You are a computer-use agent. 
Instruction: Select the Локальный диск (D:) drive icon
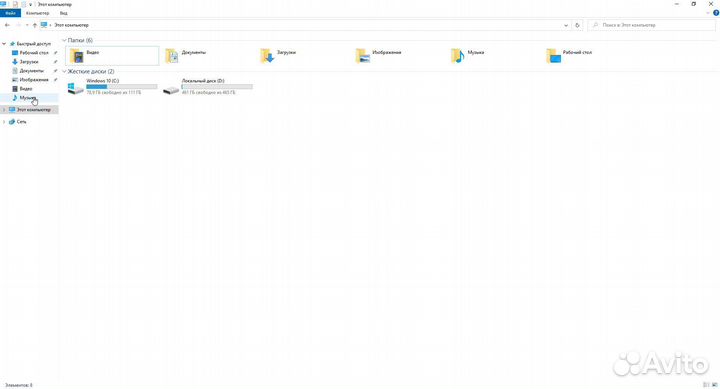(x=171, y=89)
